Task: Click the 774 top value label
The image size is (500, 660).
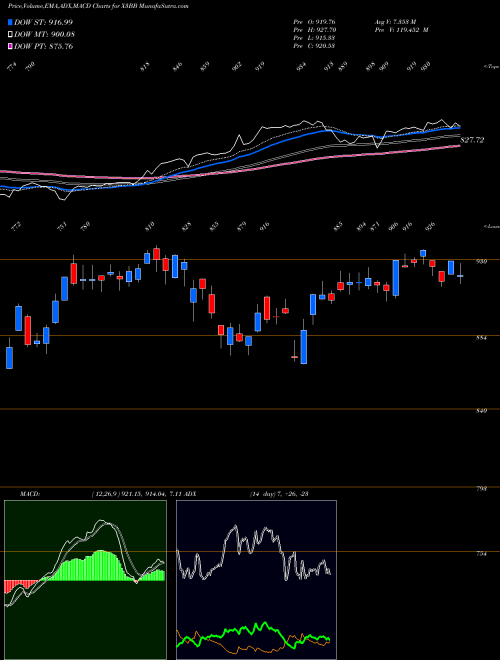Action: pos(11,67)
